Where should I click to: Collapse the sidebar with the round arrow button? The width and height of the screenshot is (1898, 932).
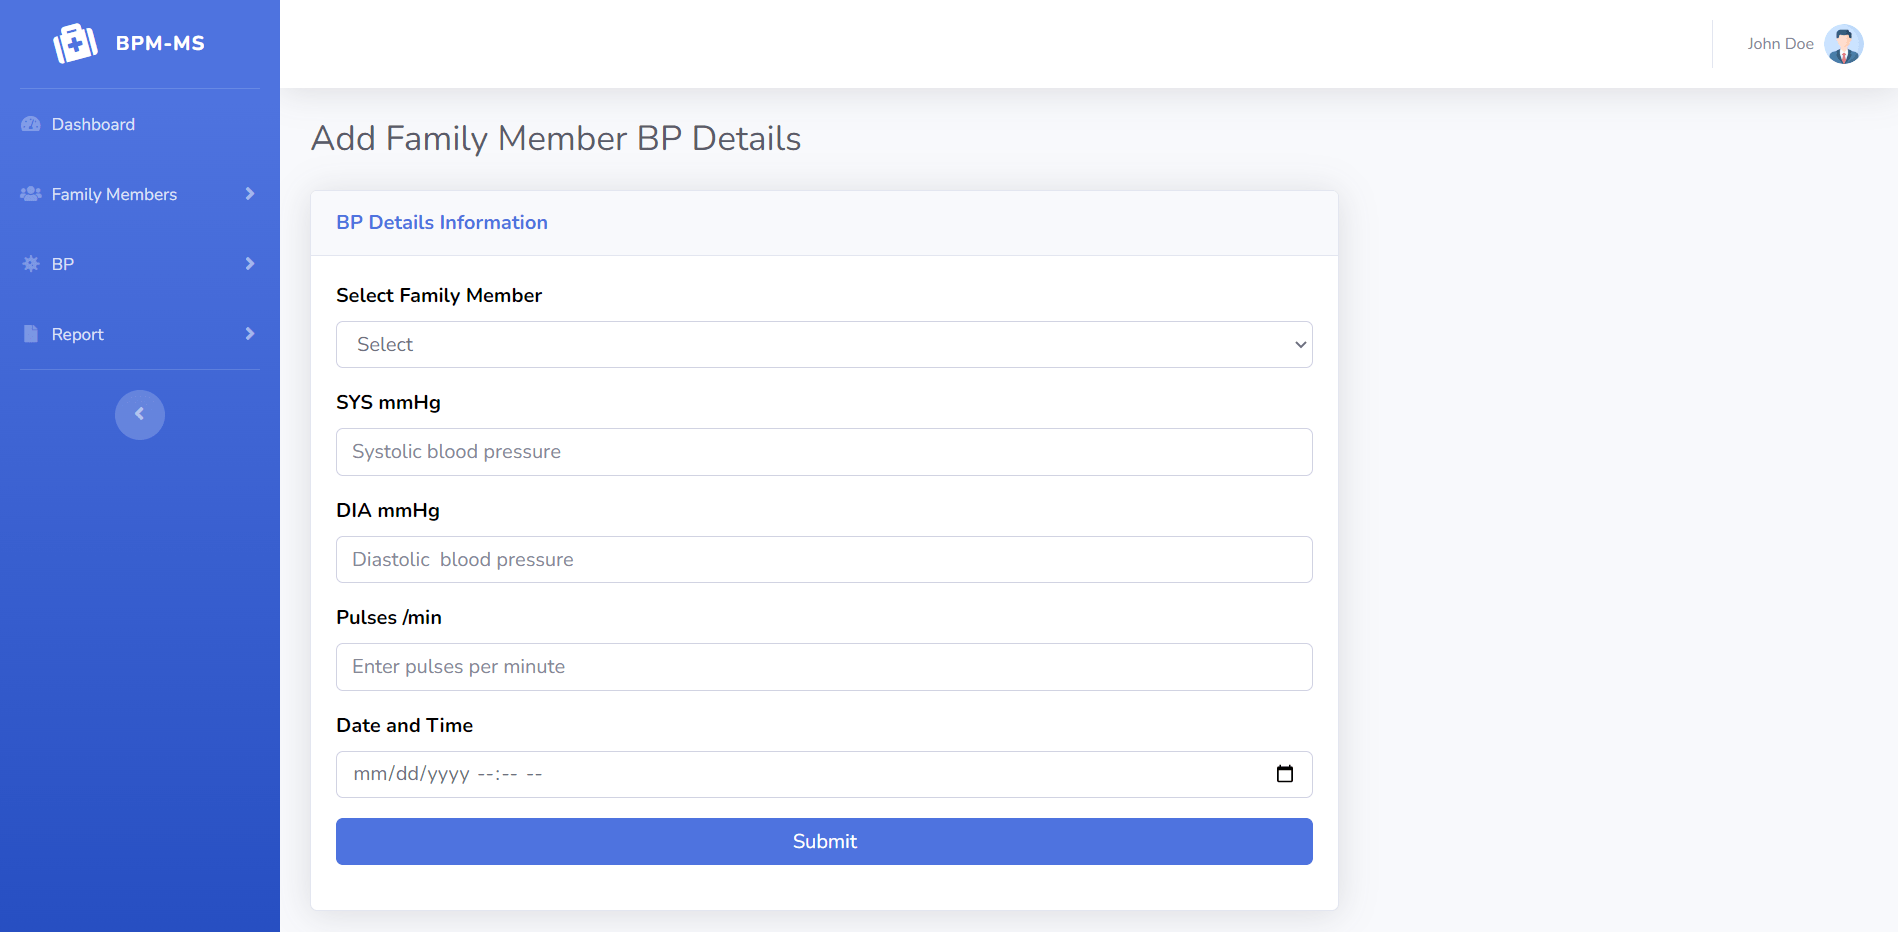140,414
